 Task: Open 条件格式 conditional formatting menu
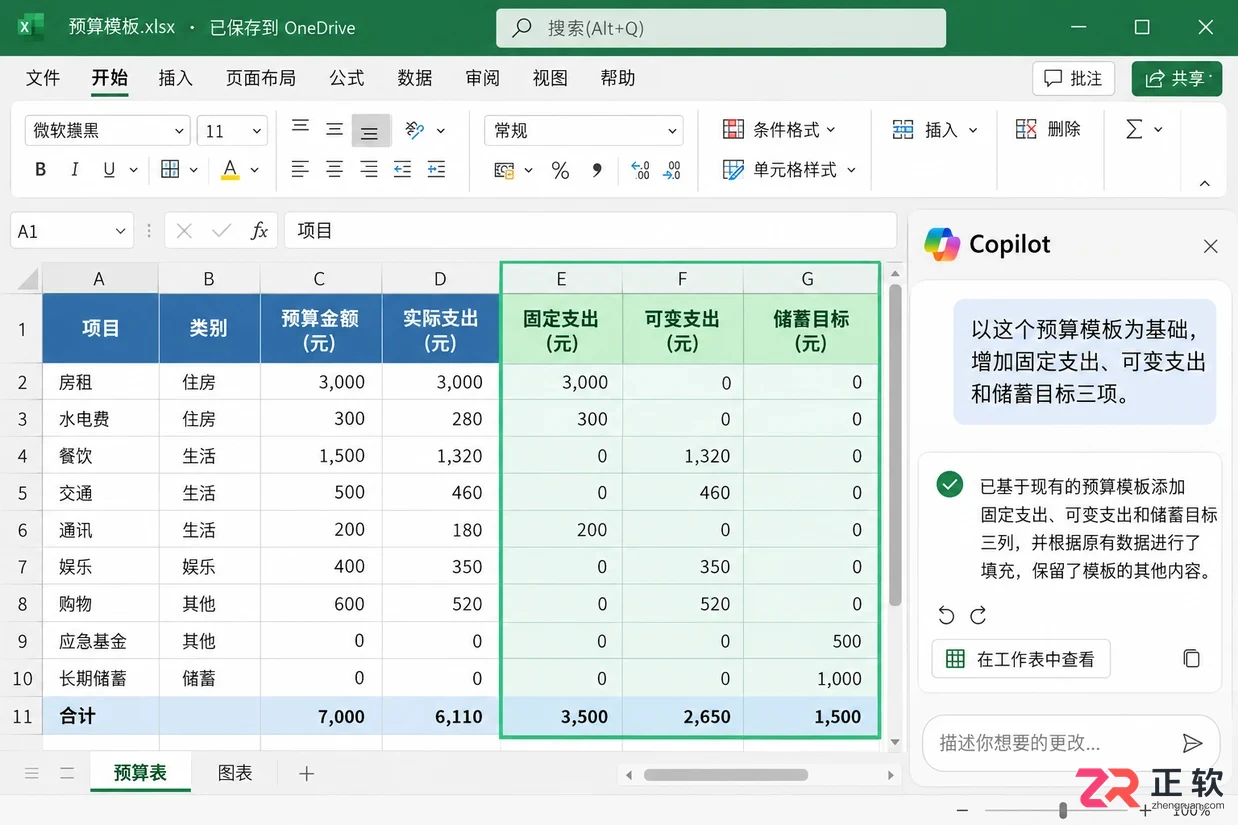[779, 130]
